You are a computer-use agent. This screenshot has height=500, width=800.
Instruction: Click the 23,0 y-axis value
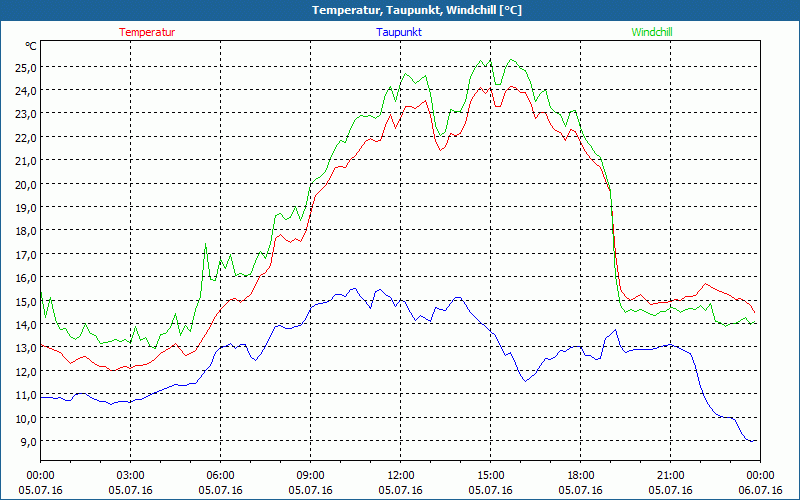[26, 114]
